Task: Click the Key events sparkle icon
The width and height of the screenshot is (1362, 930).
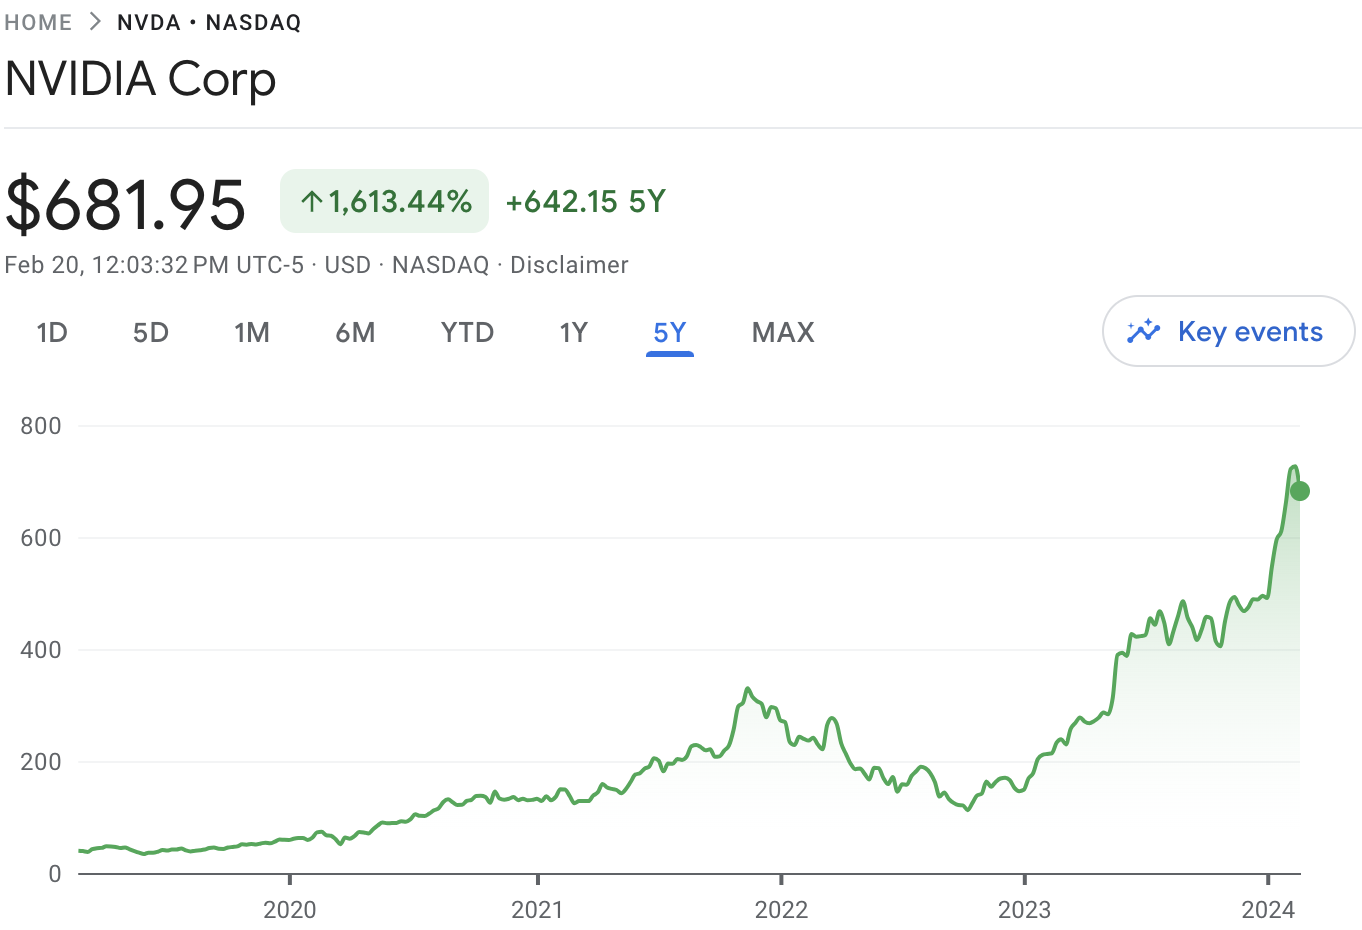Action: point(1143,332)
